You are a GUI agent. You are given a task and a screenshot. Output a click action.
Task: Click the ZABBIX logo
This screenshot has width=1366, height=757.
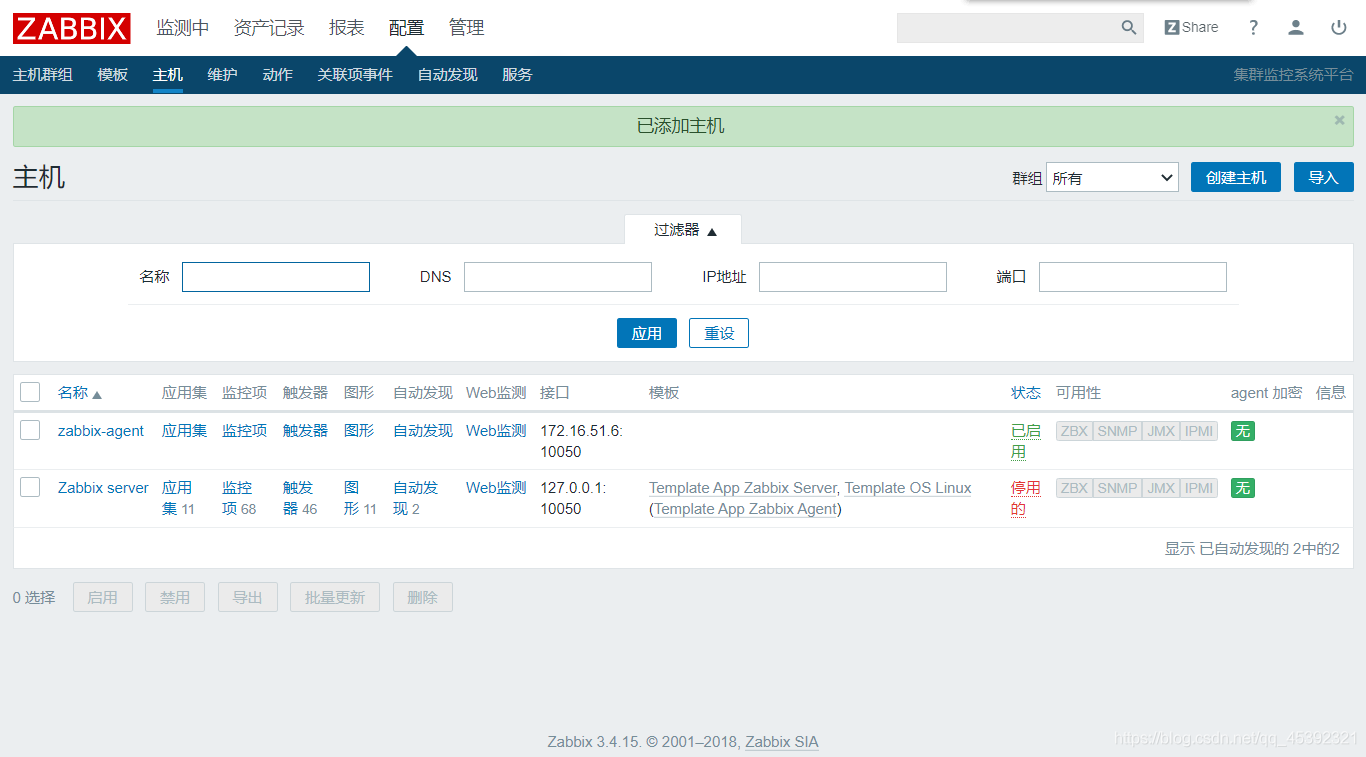pos(72,28)
